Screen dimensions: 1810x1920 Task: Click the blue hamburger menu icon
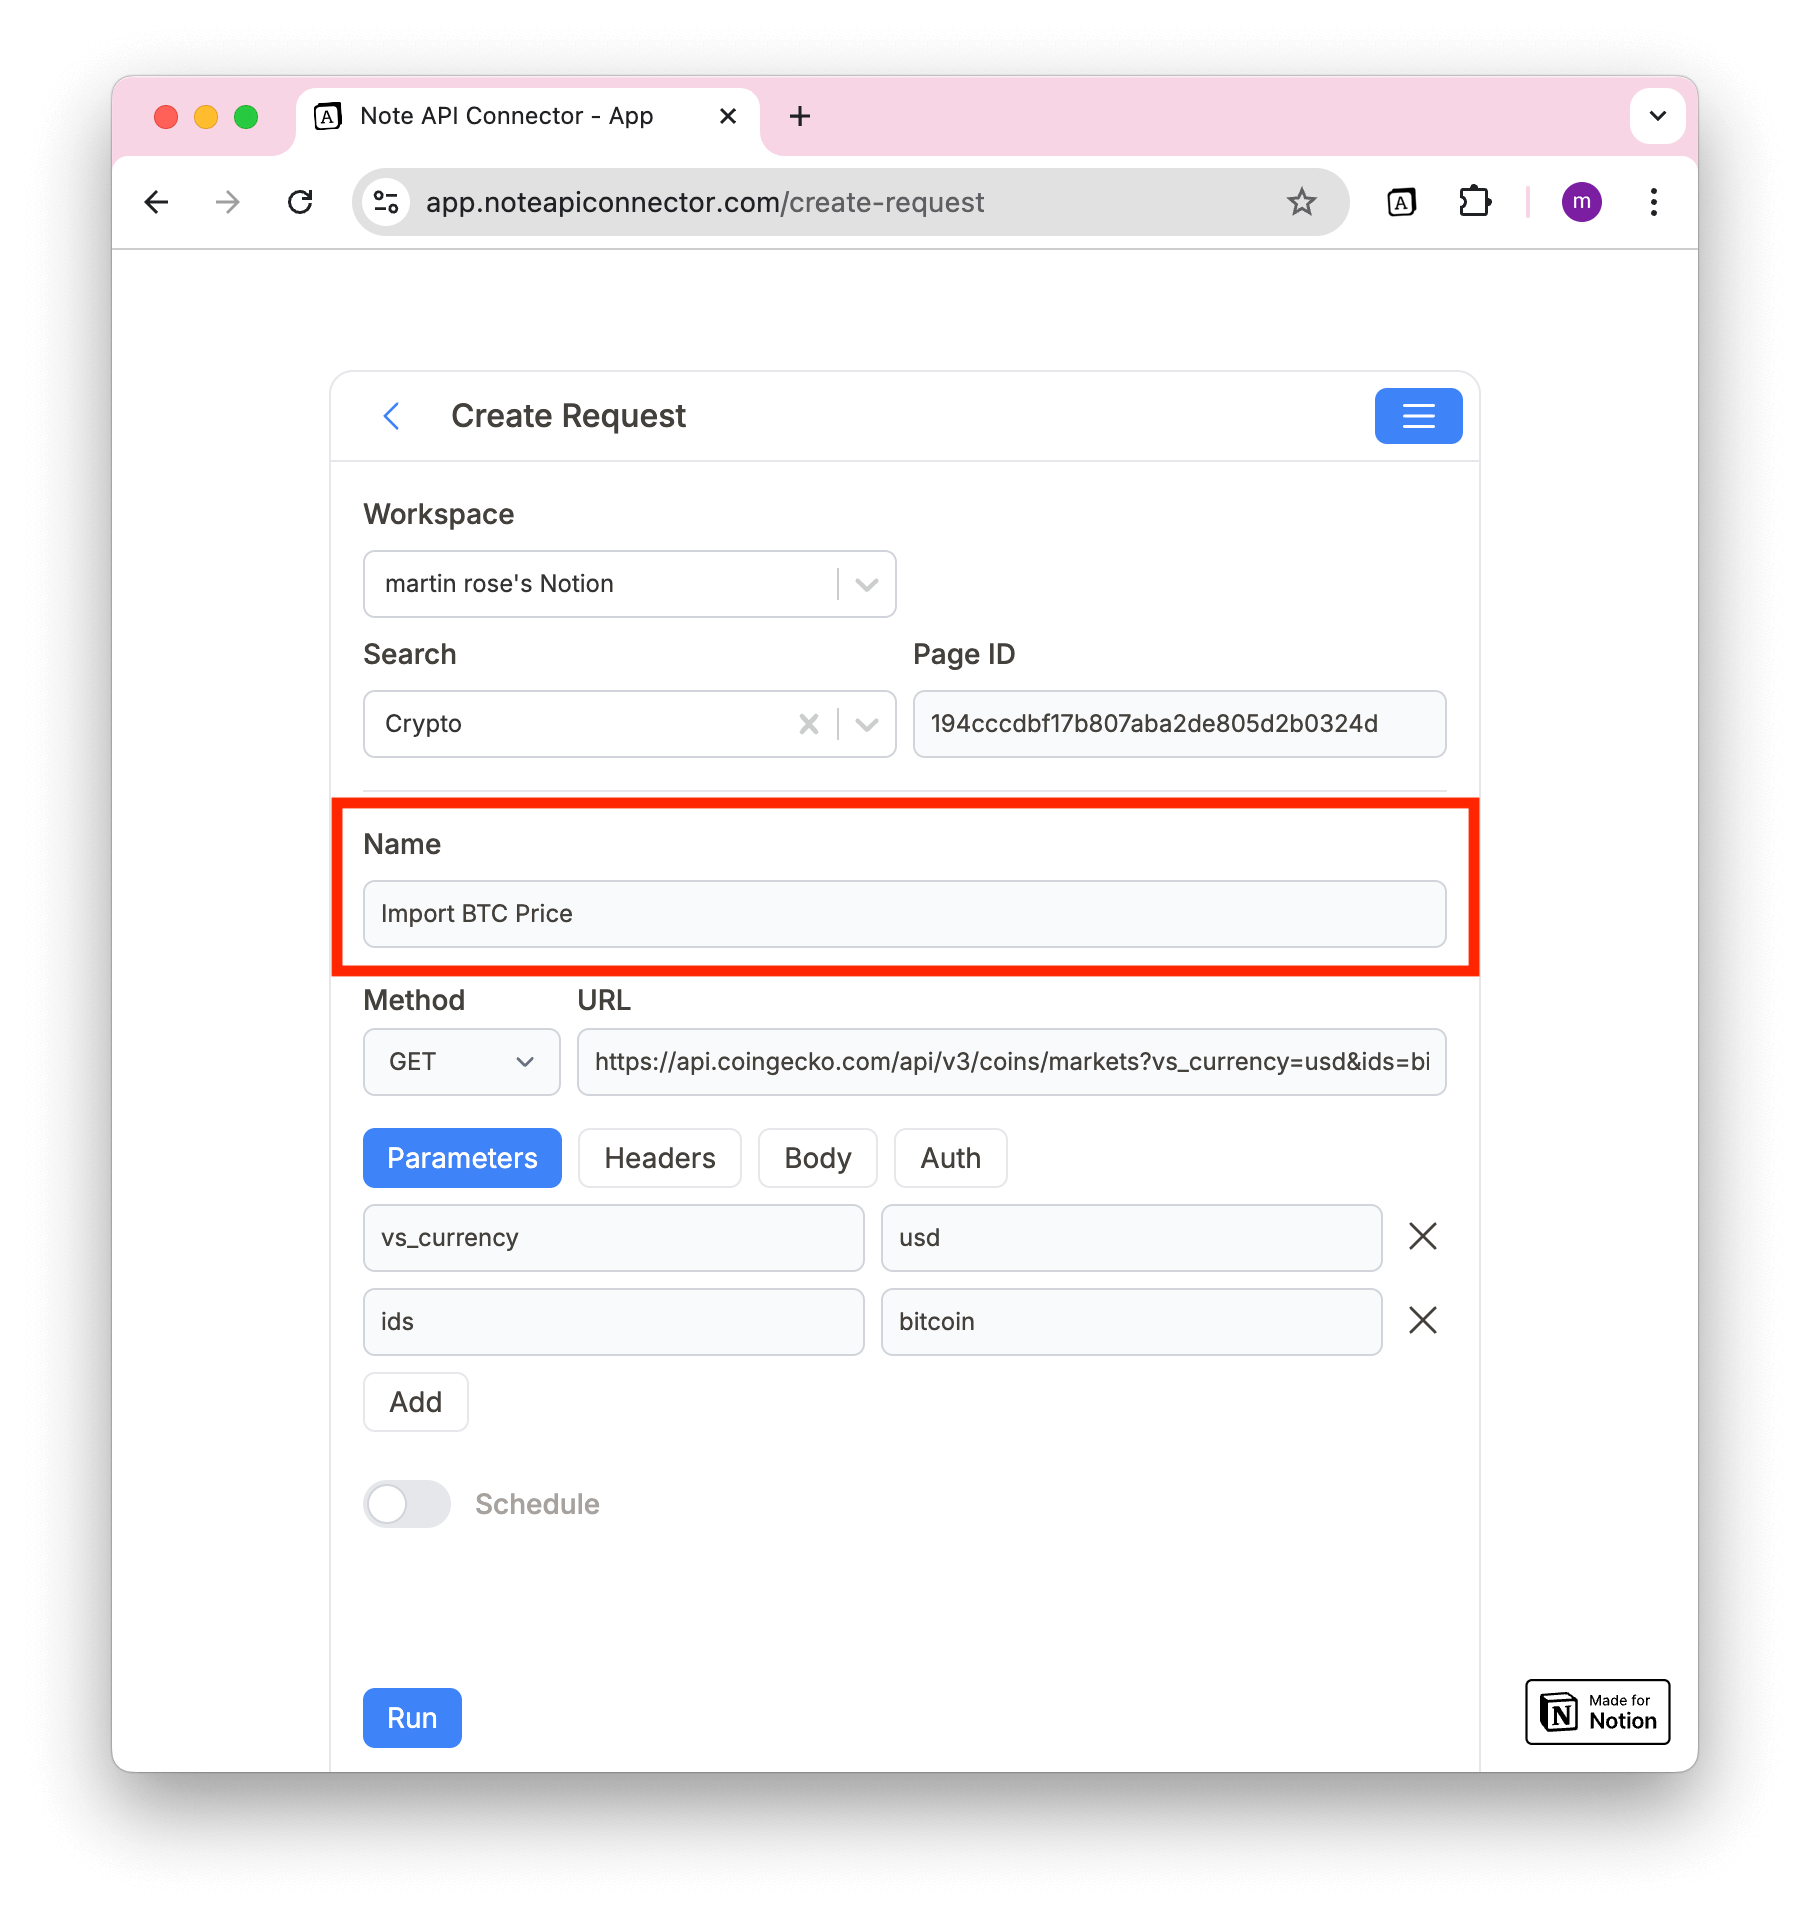coord(1417,416)
